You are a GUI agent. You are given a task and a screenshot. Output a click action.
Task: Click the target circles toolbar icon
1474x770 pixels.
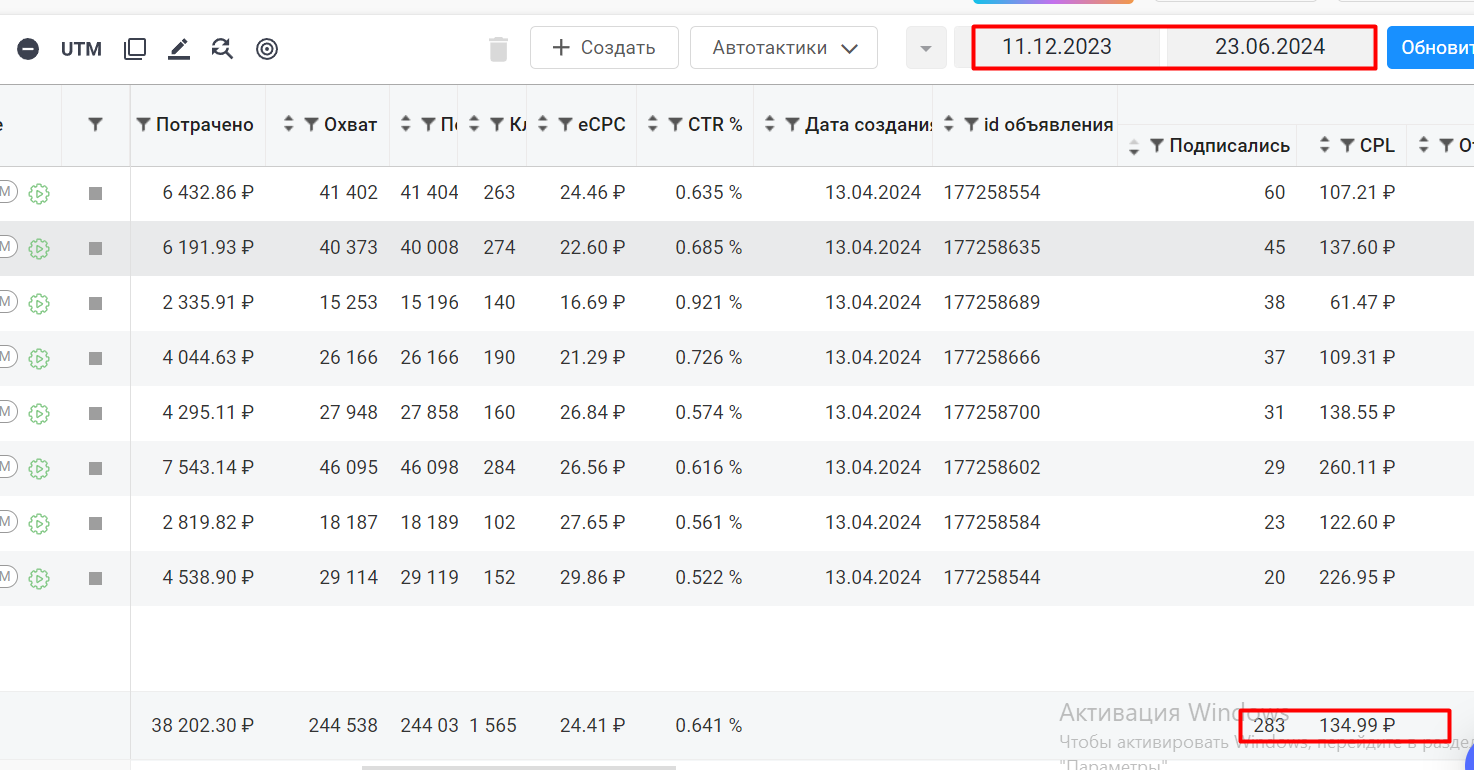click(267, 48)
